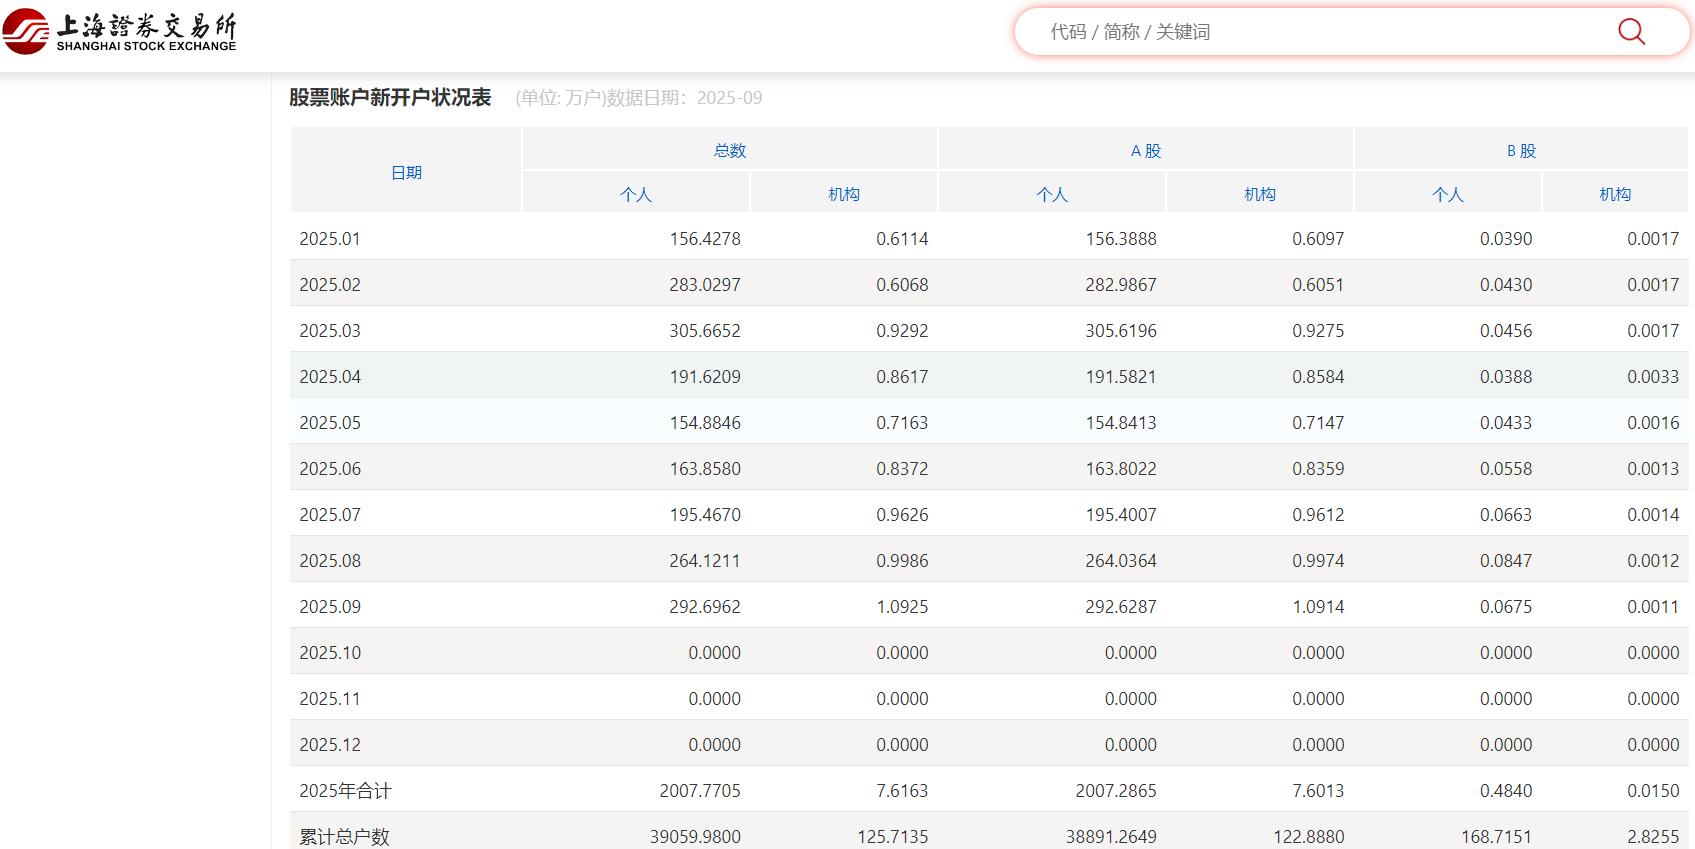Click 机构 header under 总数
This screenshot has width=1695, height=849.
click(844, 195)
